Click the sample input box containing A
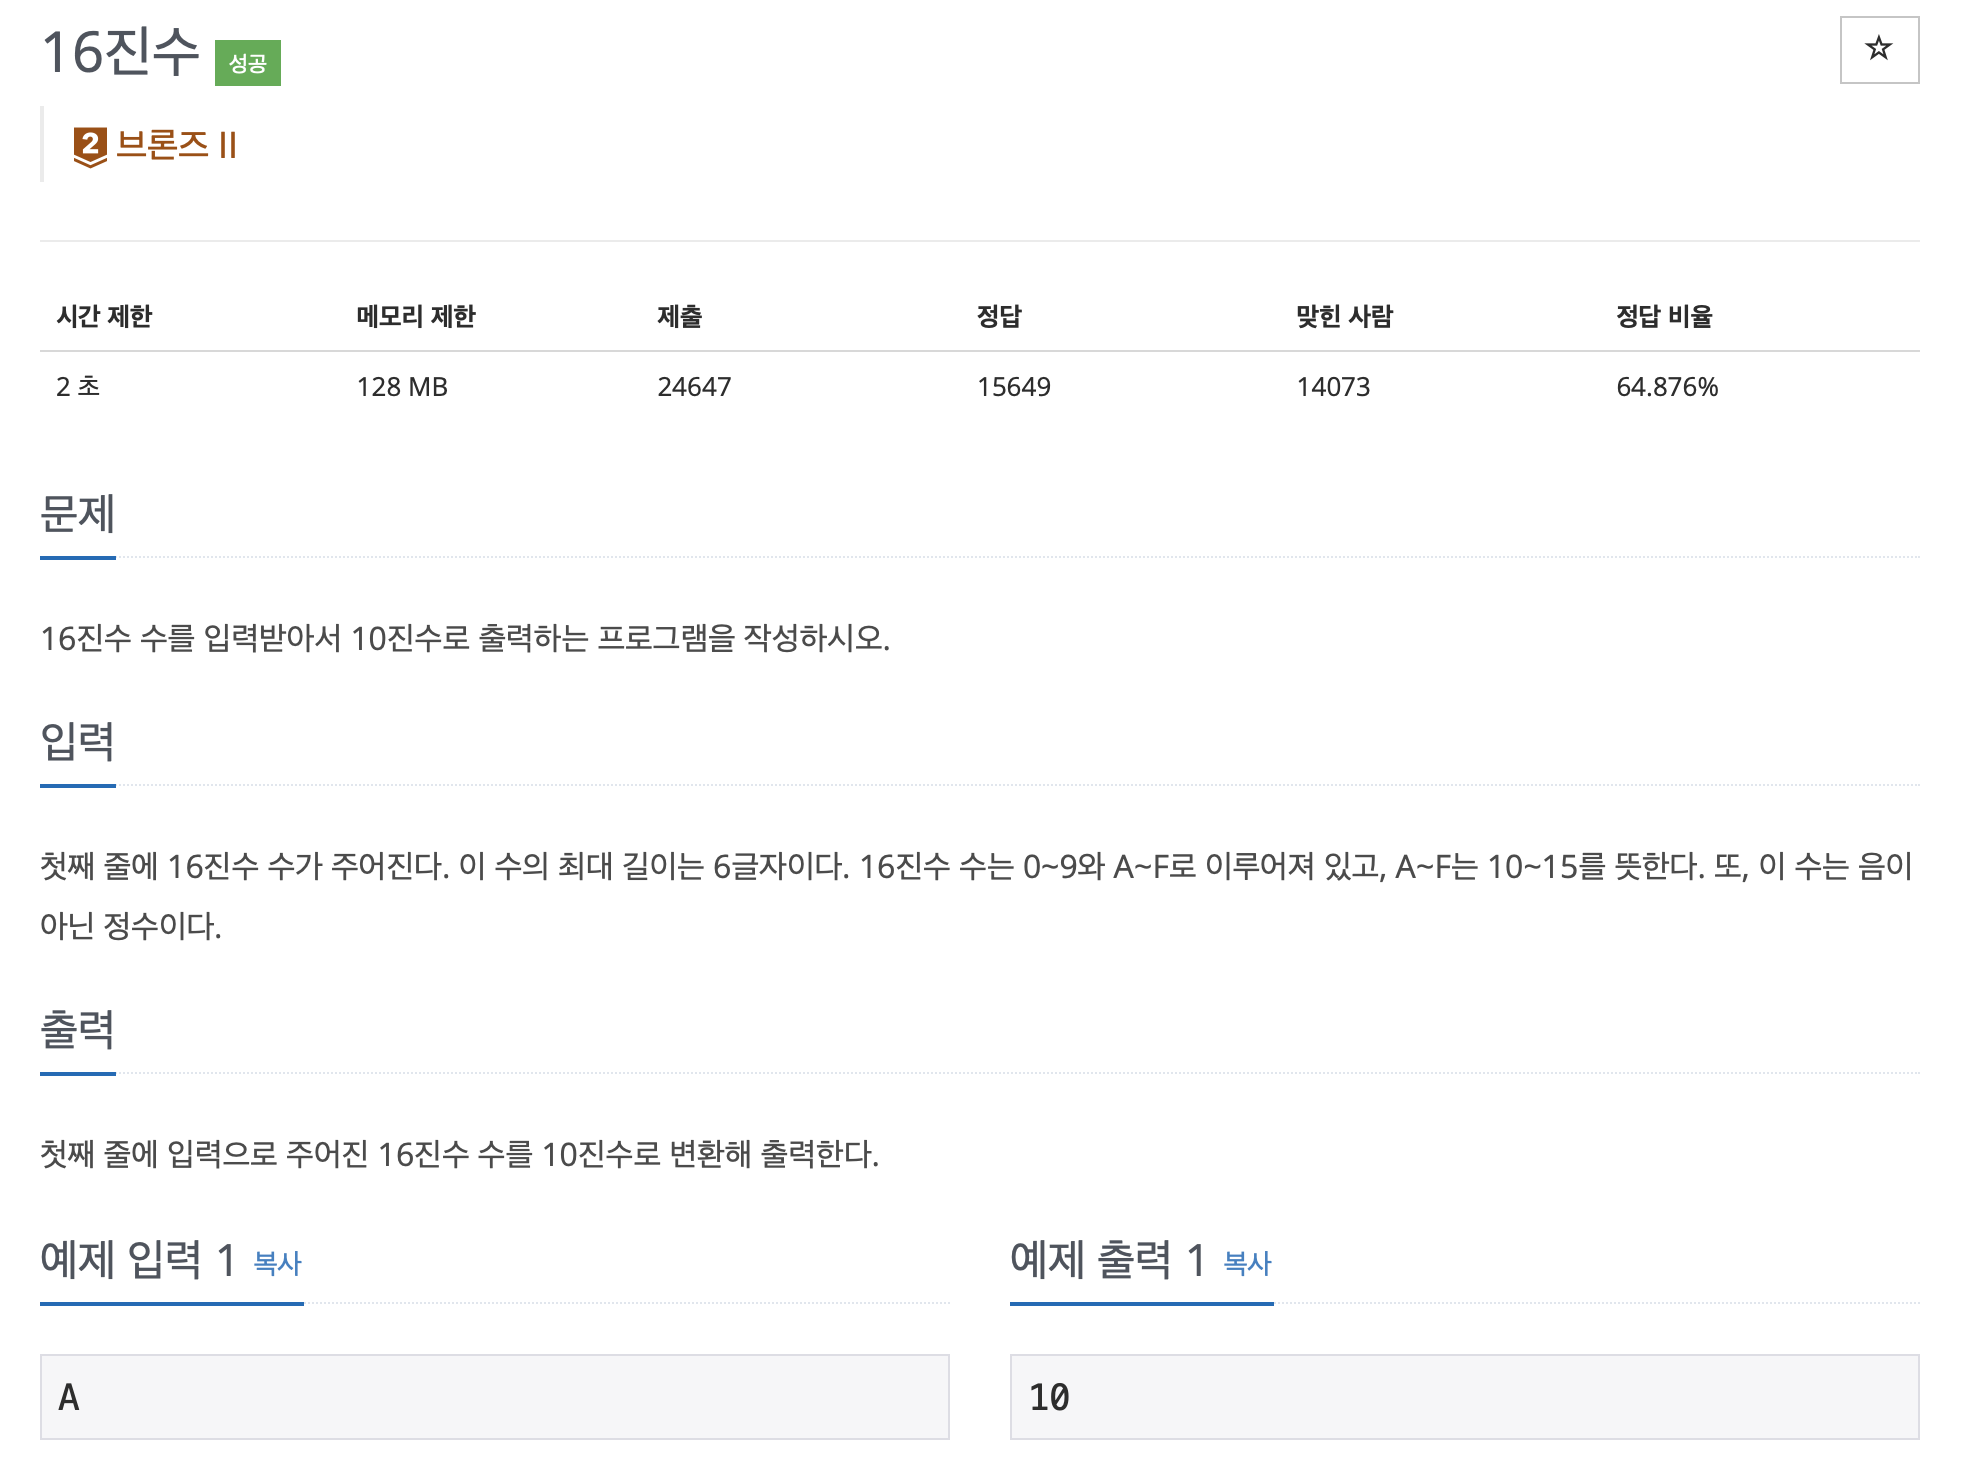The height and width of the screenshot is (1466, 1962). [x=494, y=1396]
